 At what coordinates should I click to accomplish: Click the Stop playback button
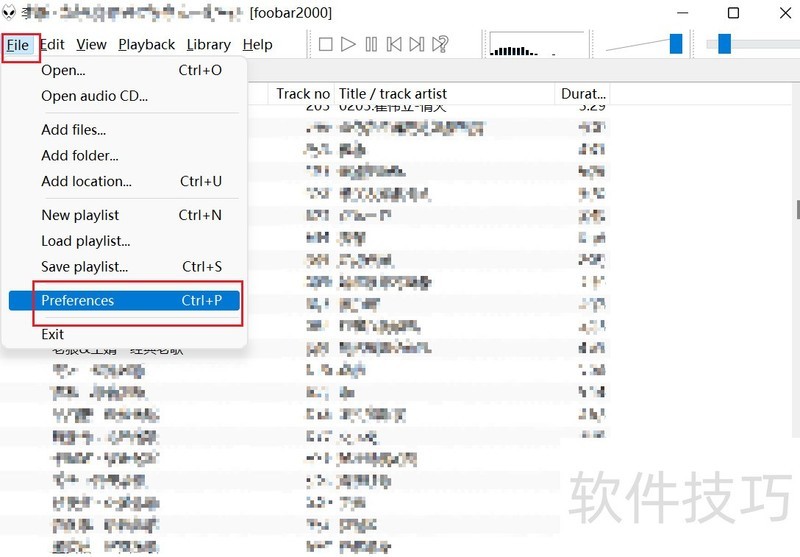click(x=326, y=44)
